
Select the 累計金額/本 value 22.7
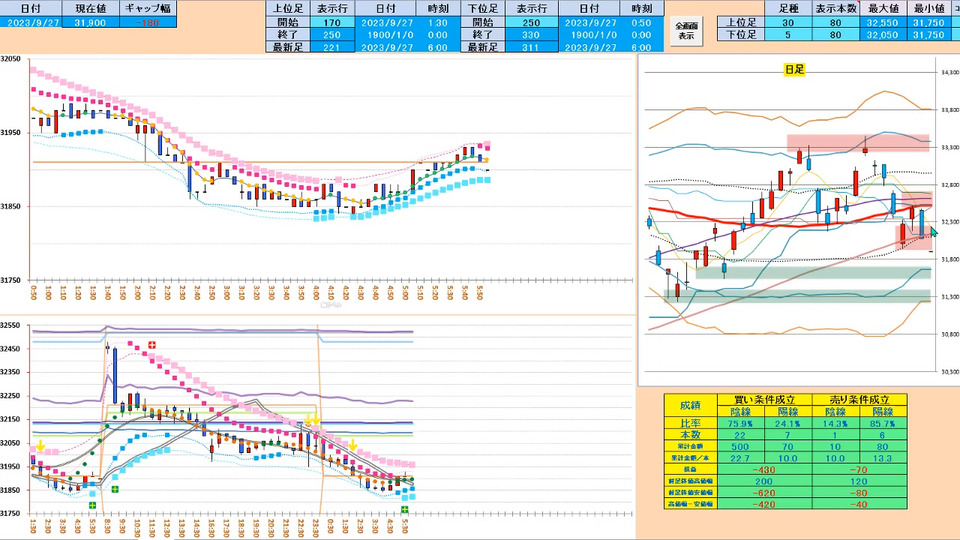pos(740,458)
